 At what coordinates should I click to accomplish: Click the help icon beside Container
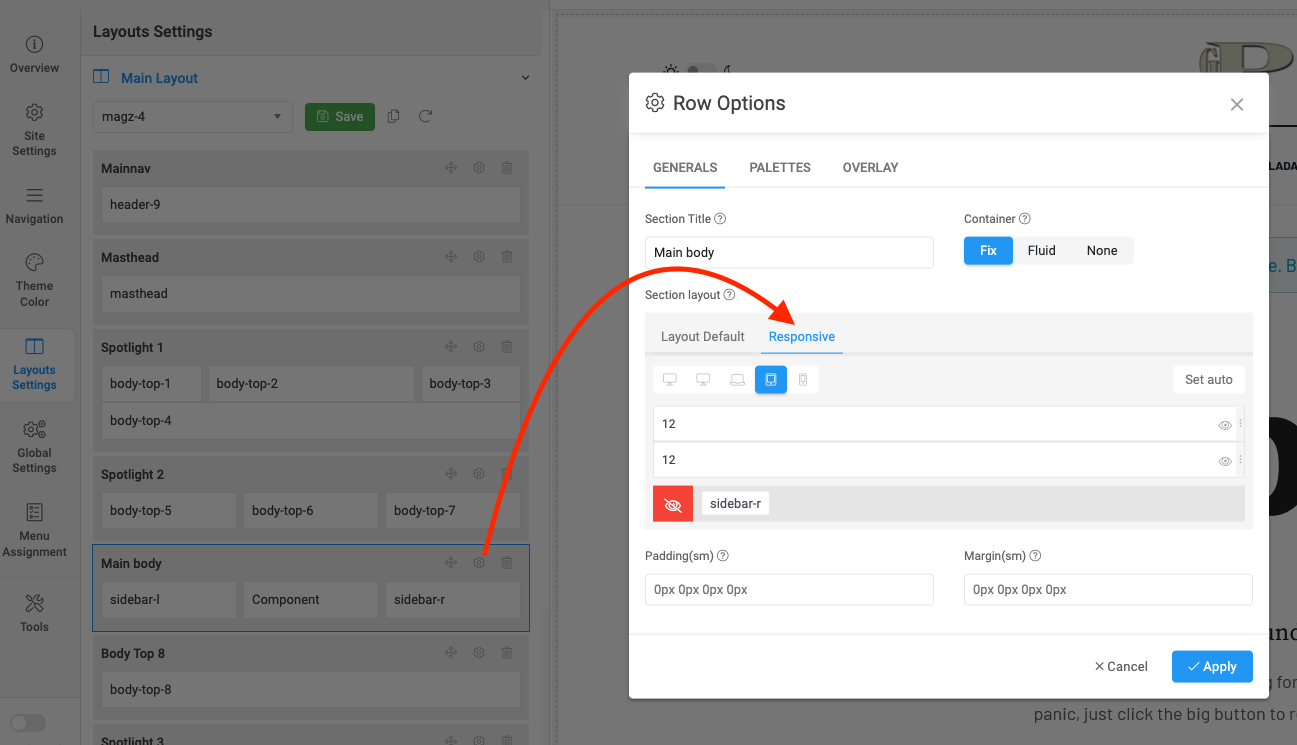(1024, 219)
